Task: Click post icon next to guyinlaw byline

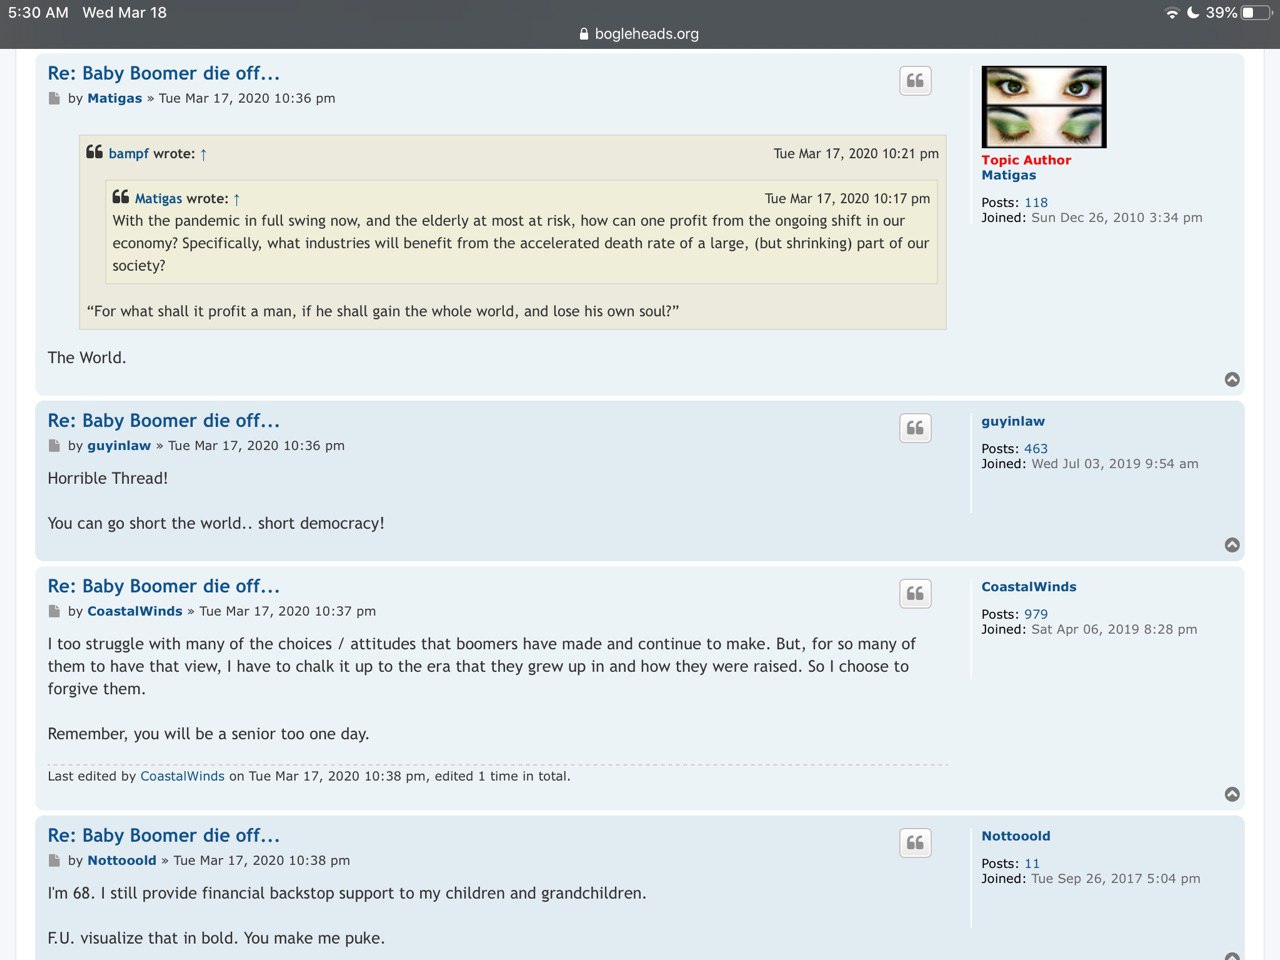Action: click(x=54, y=446)
